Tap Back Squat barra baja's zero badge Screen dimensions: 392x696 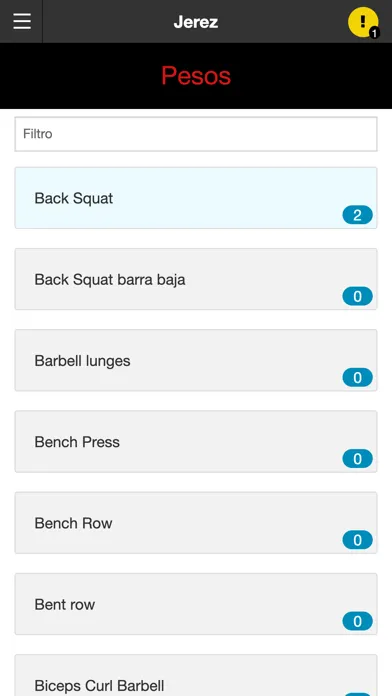tap(357, 297)
